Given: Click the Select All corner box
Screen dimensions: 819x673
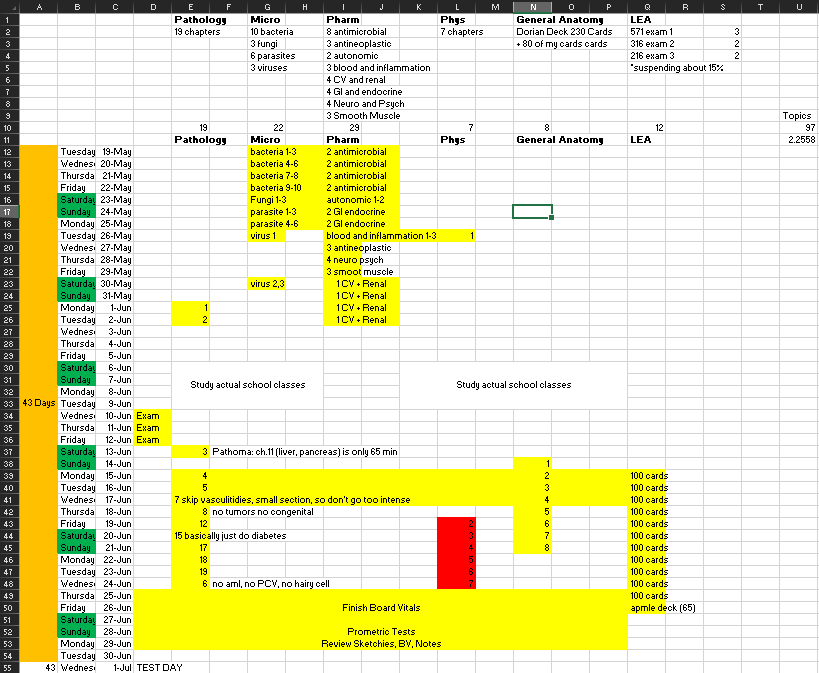Looking at the screenshot, I should tap(9, 6).
